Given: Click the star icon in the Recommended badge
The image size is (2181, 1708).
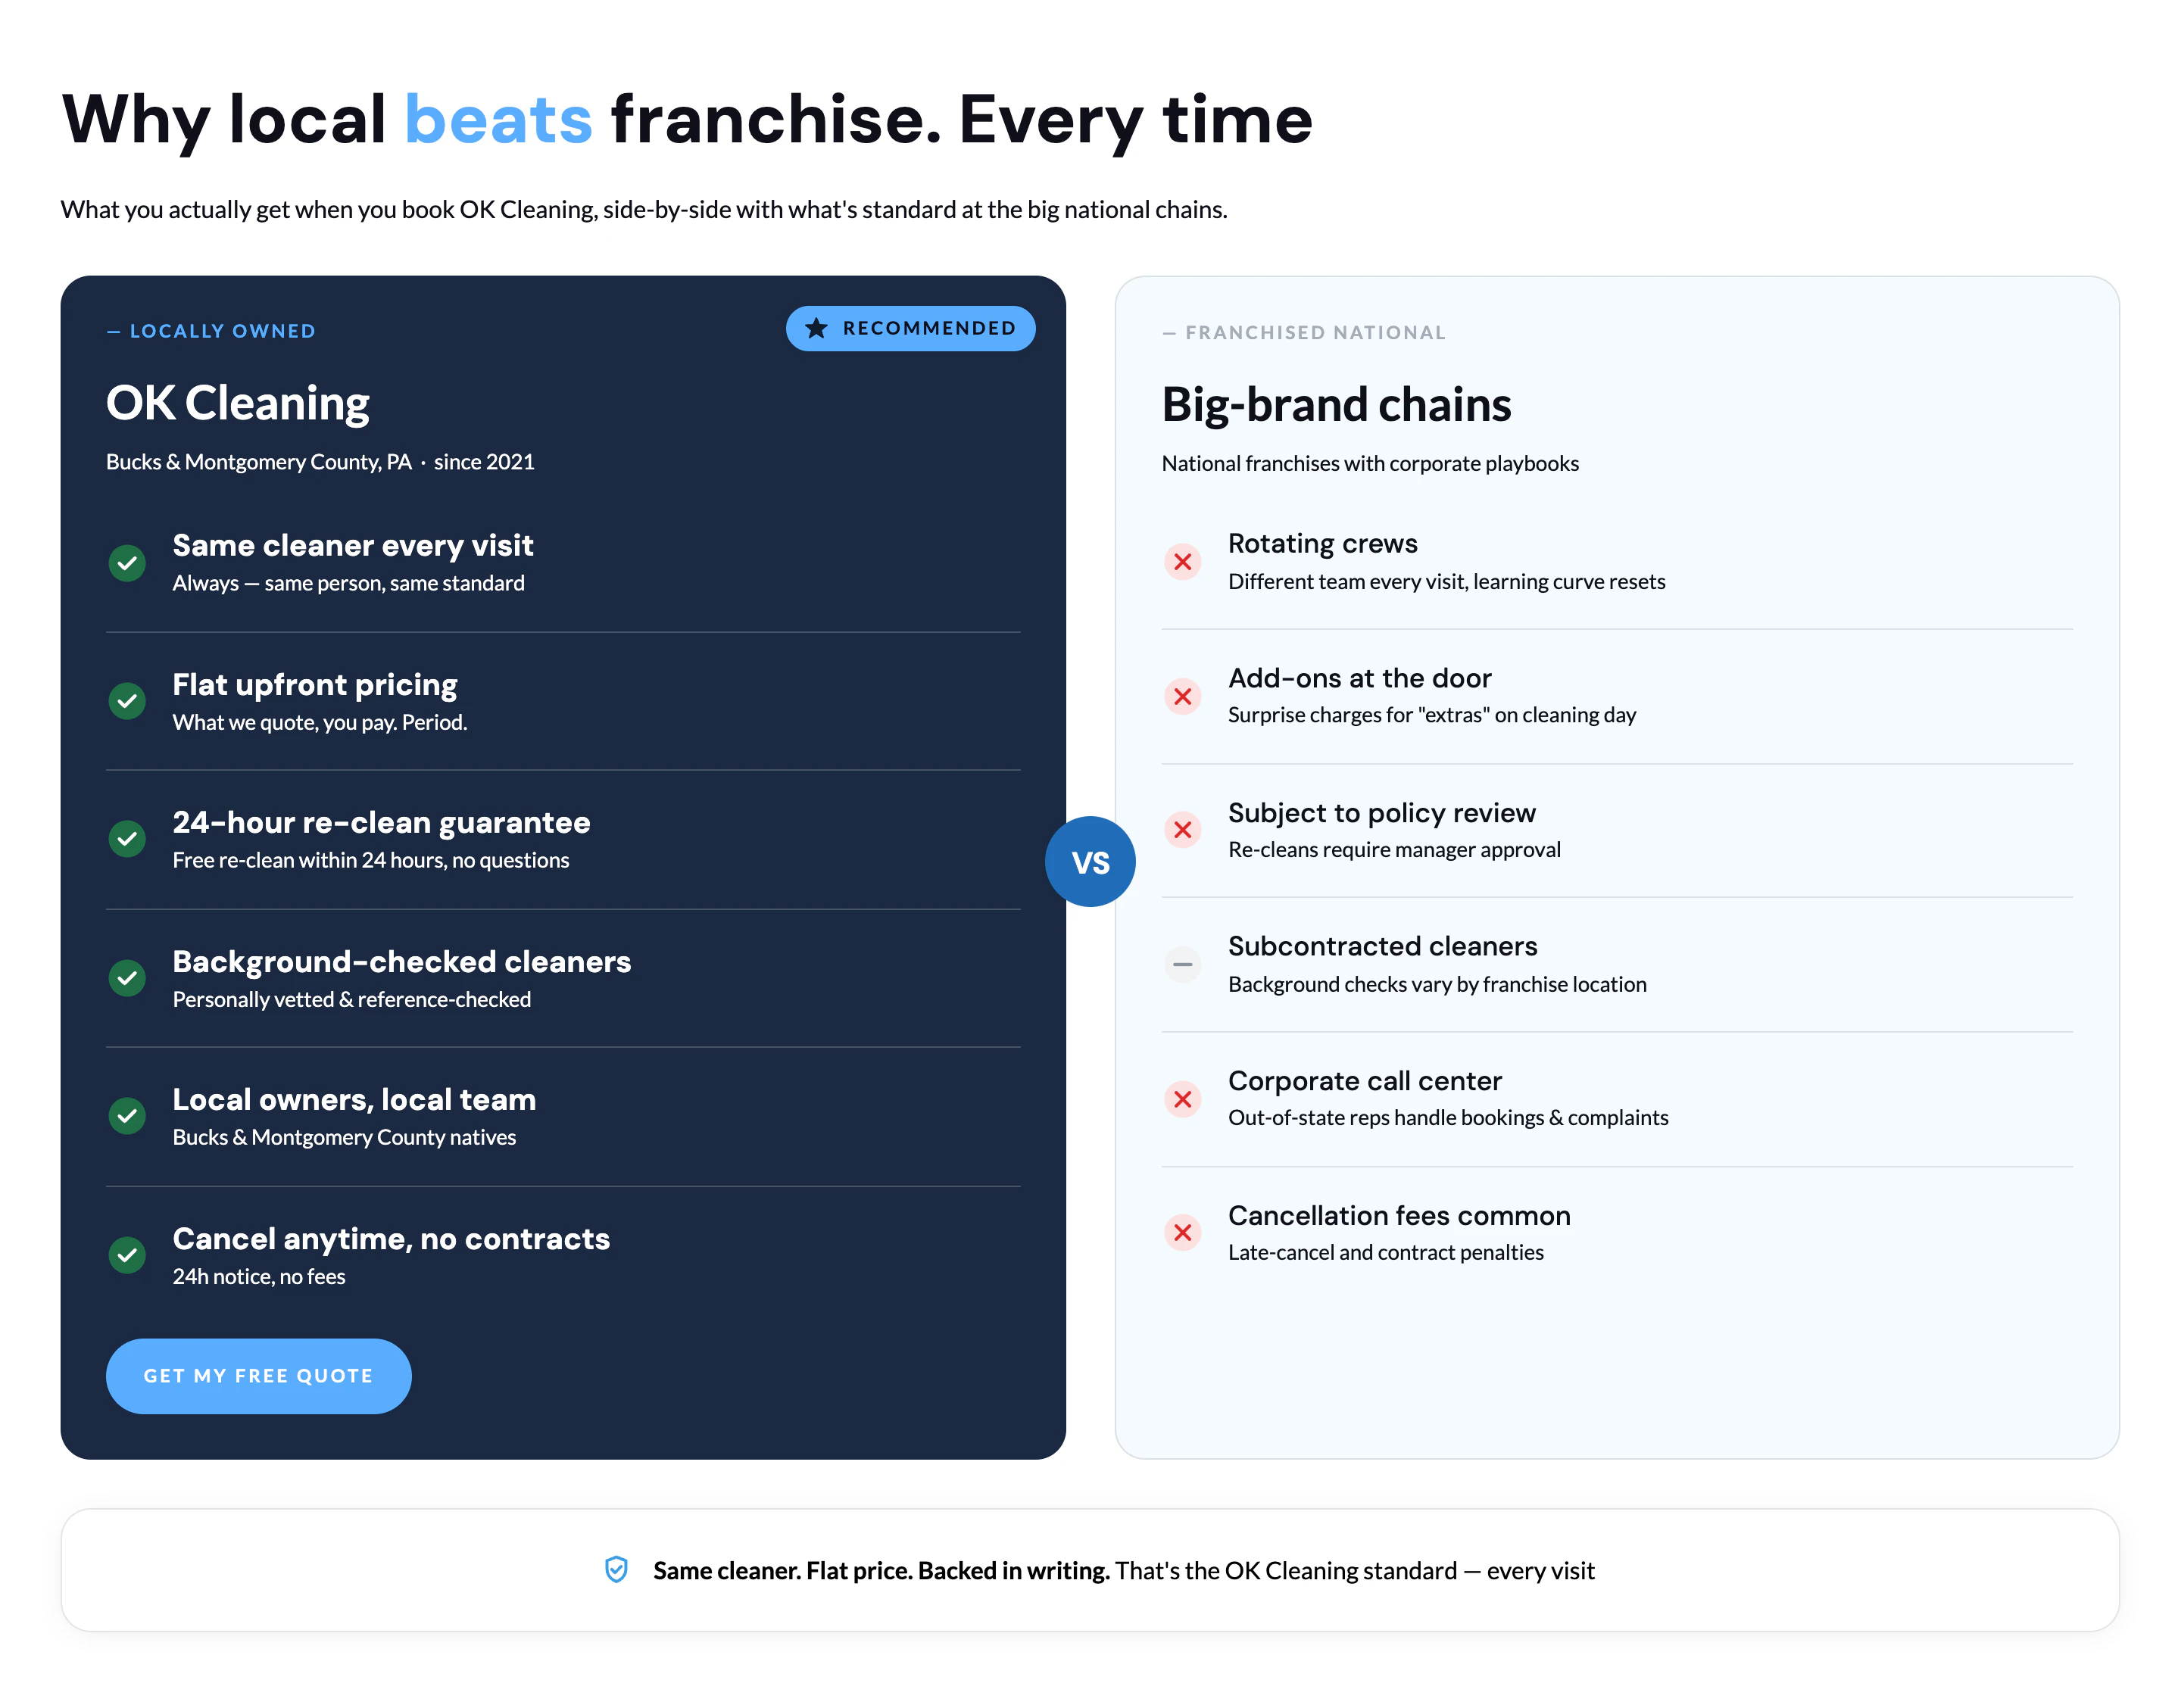Looking at the screenshot, I should pos(816,328).
